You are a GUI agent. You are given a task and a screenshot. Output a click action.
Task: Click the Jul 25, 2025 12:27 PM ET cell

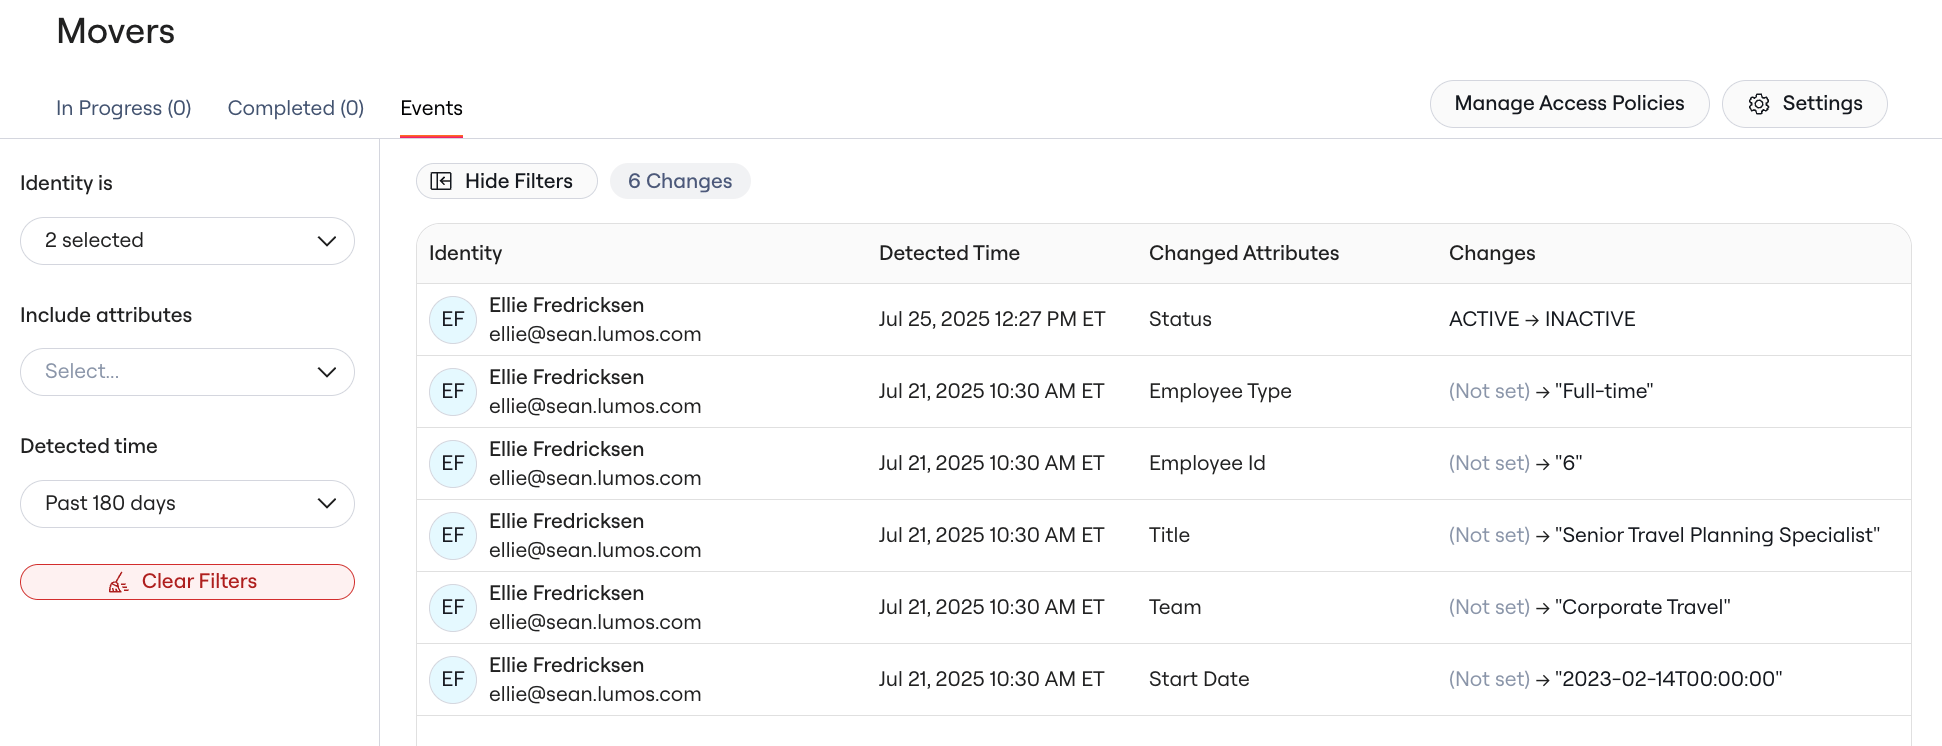[992, 319]
